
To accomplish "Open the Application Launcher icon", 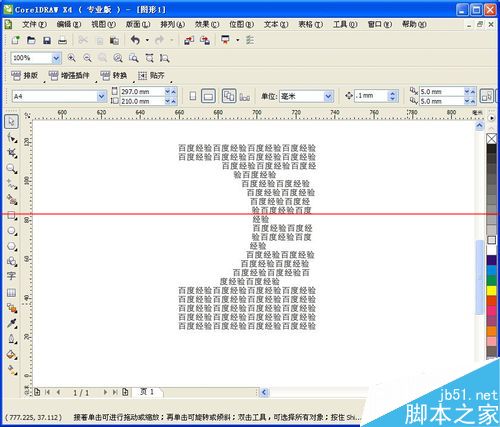I will [226, 40].
